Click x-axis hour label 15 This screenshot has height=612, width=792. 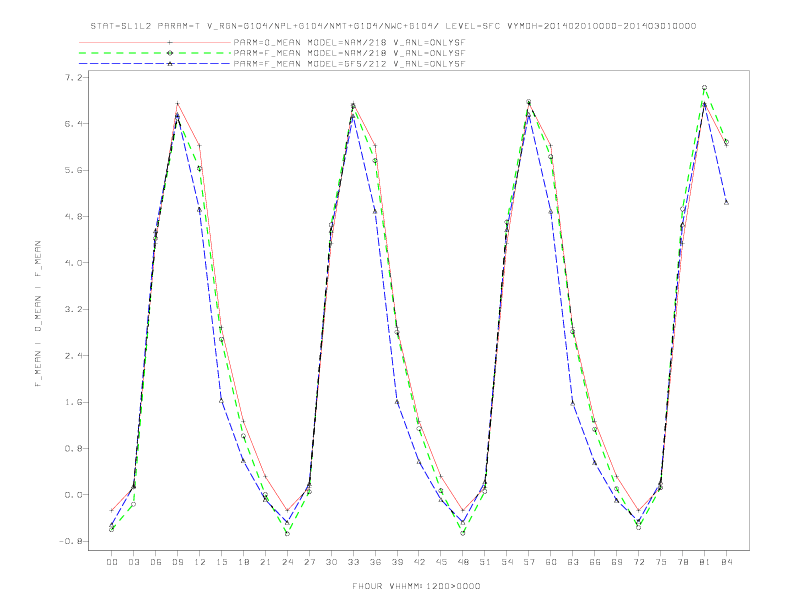(222, 562)
